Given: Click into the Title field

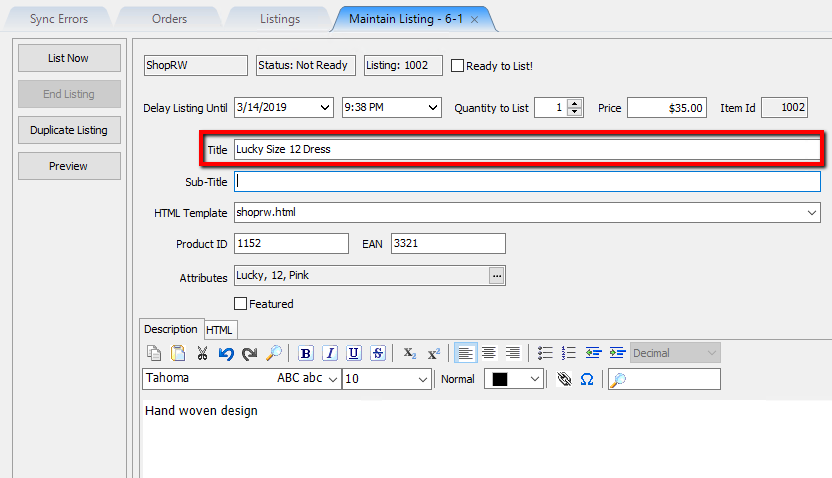Looking at the screenshot, I should tap(527, 150).
